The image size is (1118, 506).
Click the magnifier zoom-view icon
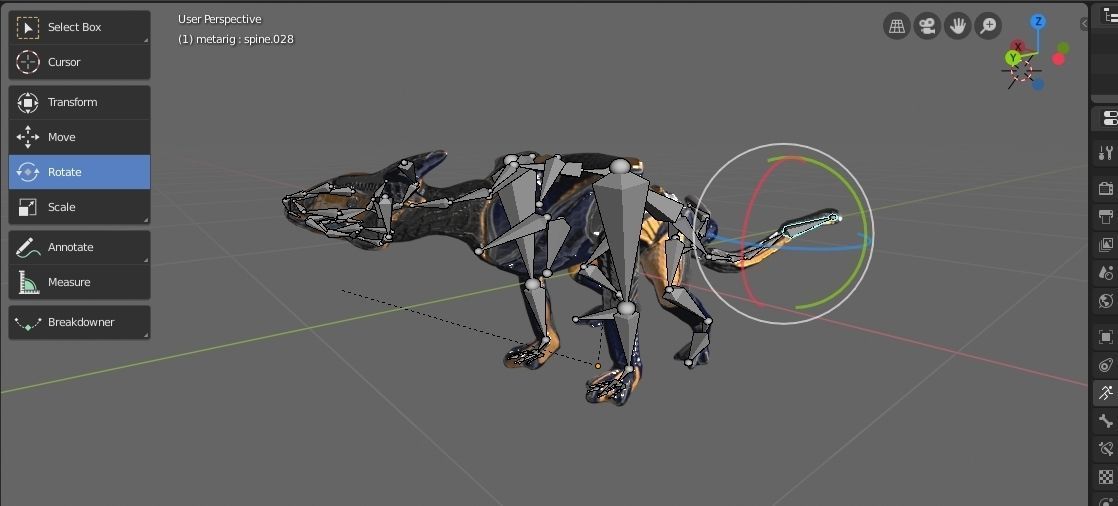point(988,26)
